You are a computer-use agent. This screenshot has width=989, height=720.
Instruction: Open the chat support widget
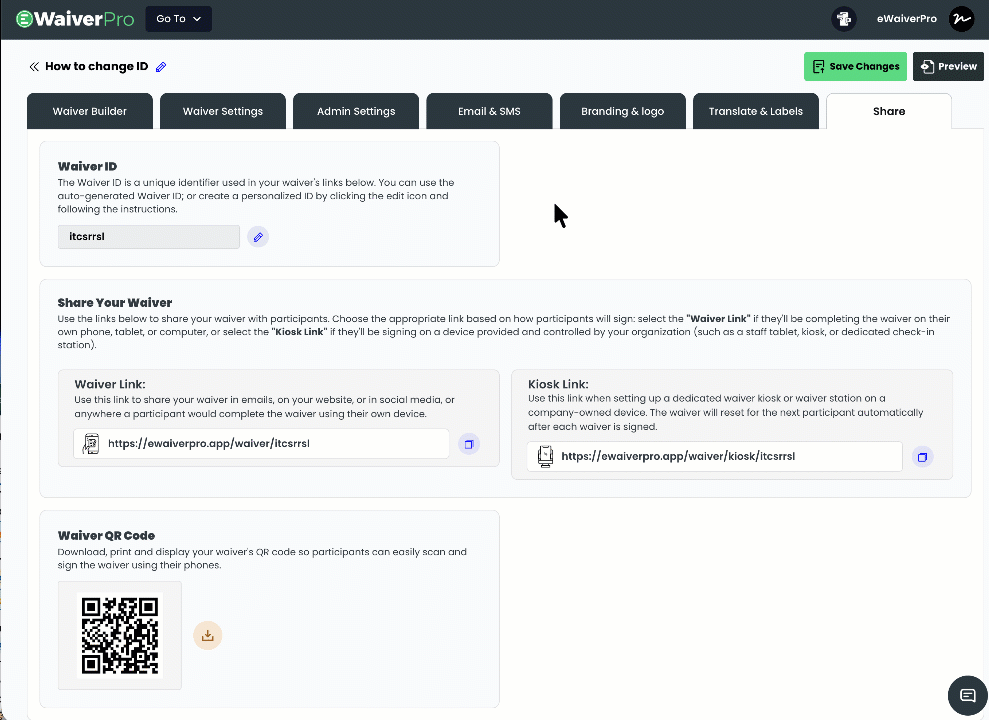pos(967,695)
